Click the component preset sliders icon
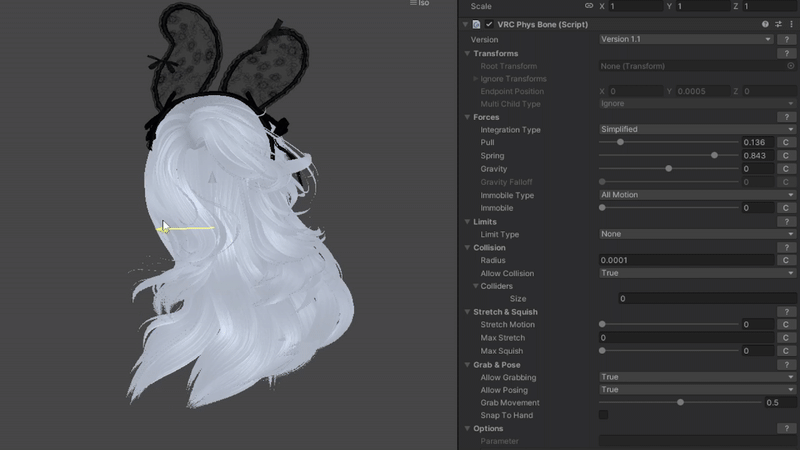The image size is (800, 450). [778, 24]
